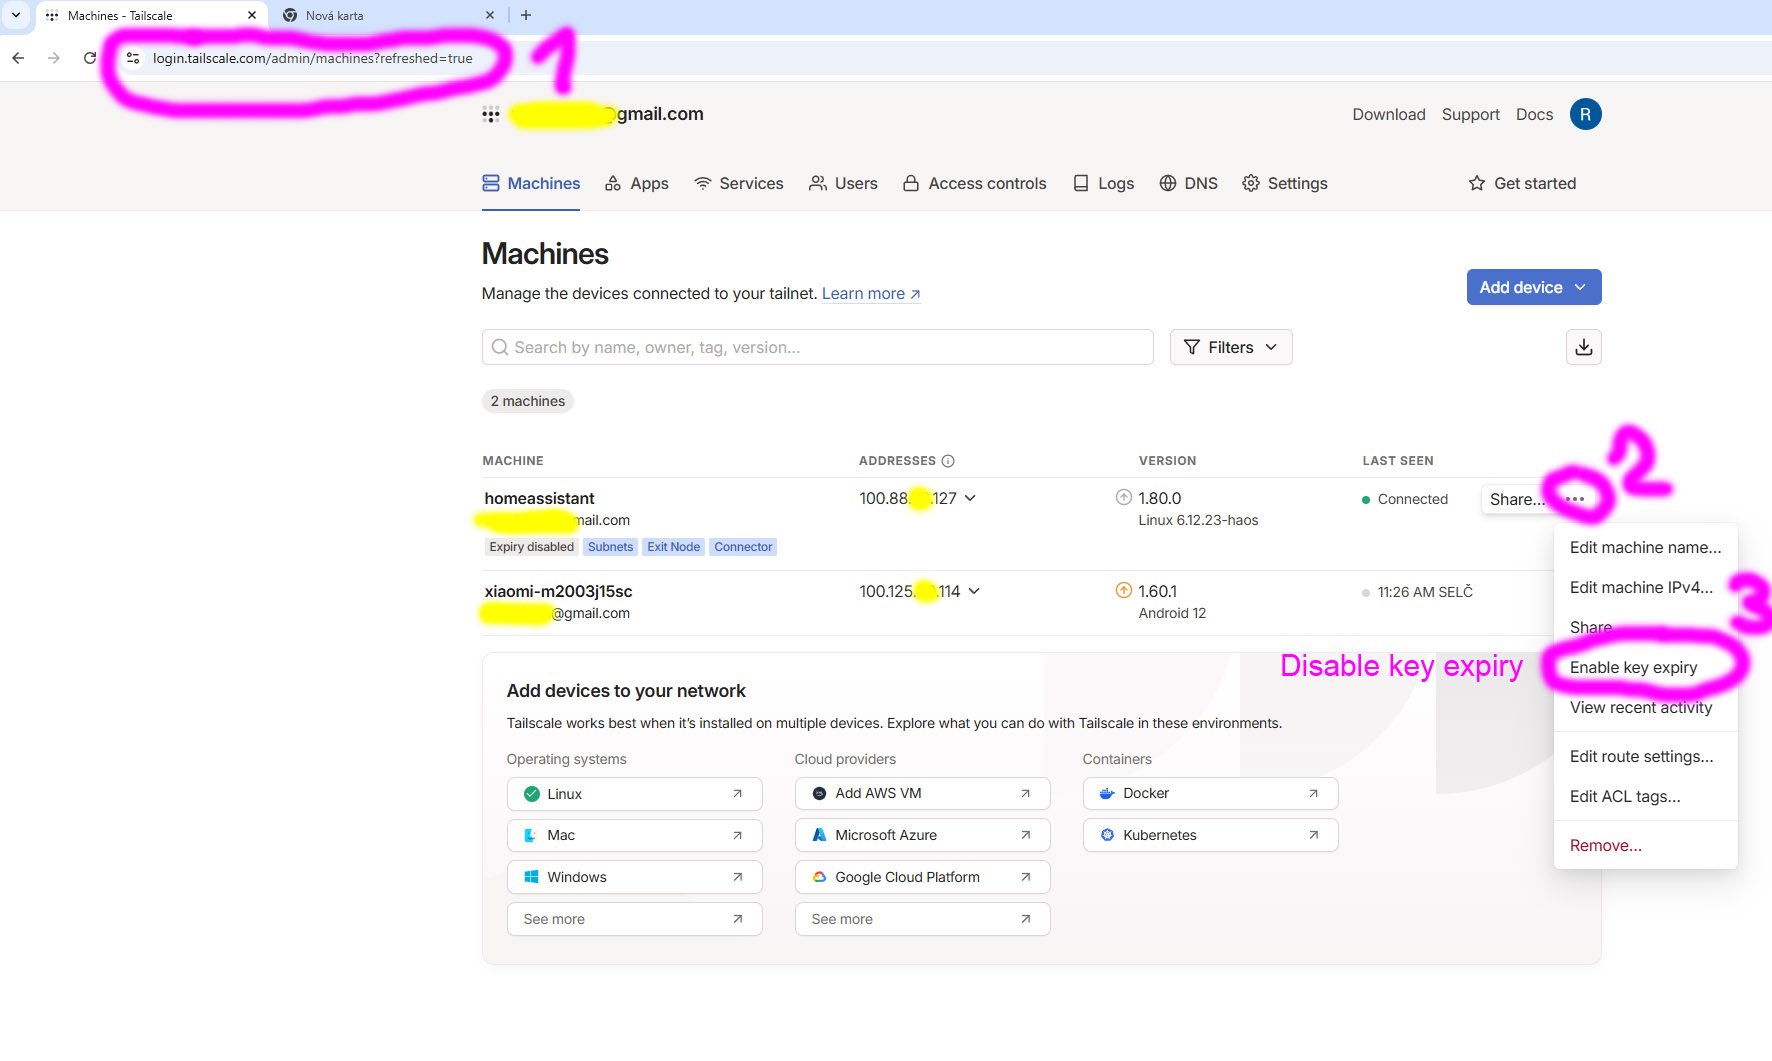Choose Remove... in the context menu
The height and width of the screenshot is (1061, 1772).
click(x=1645, y=845)
